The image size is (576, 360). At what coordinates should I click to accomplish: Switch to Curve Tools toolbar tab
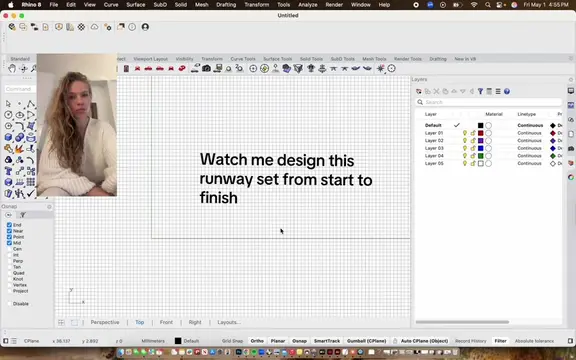pos(243,59)
